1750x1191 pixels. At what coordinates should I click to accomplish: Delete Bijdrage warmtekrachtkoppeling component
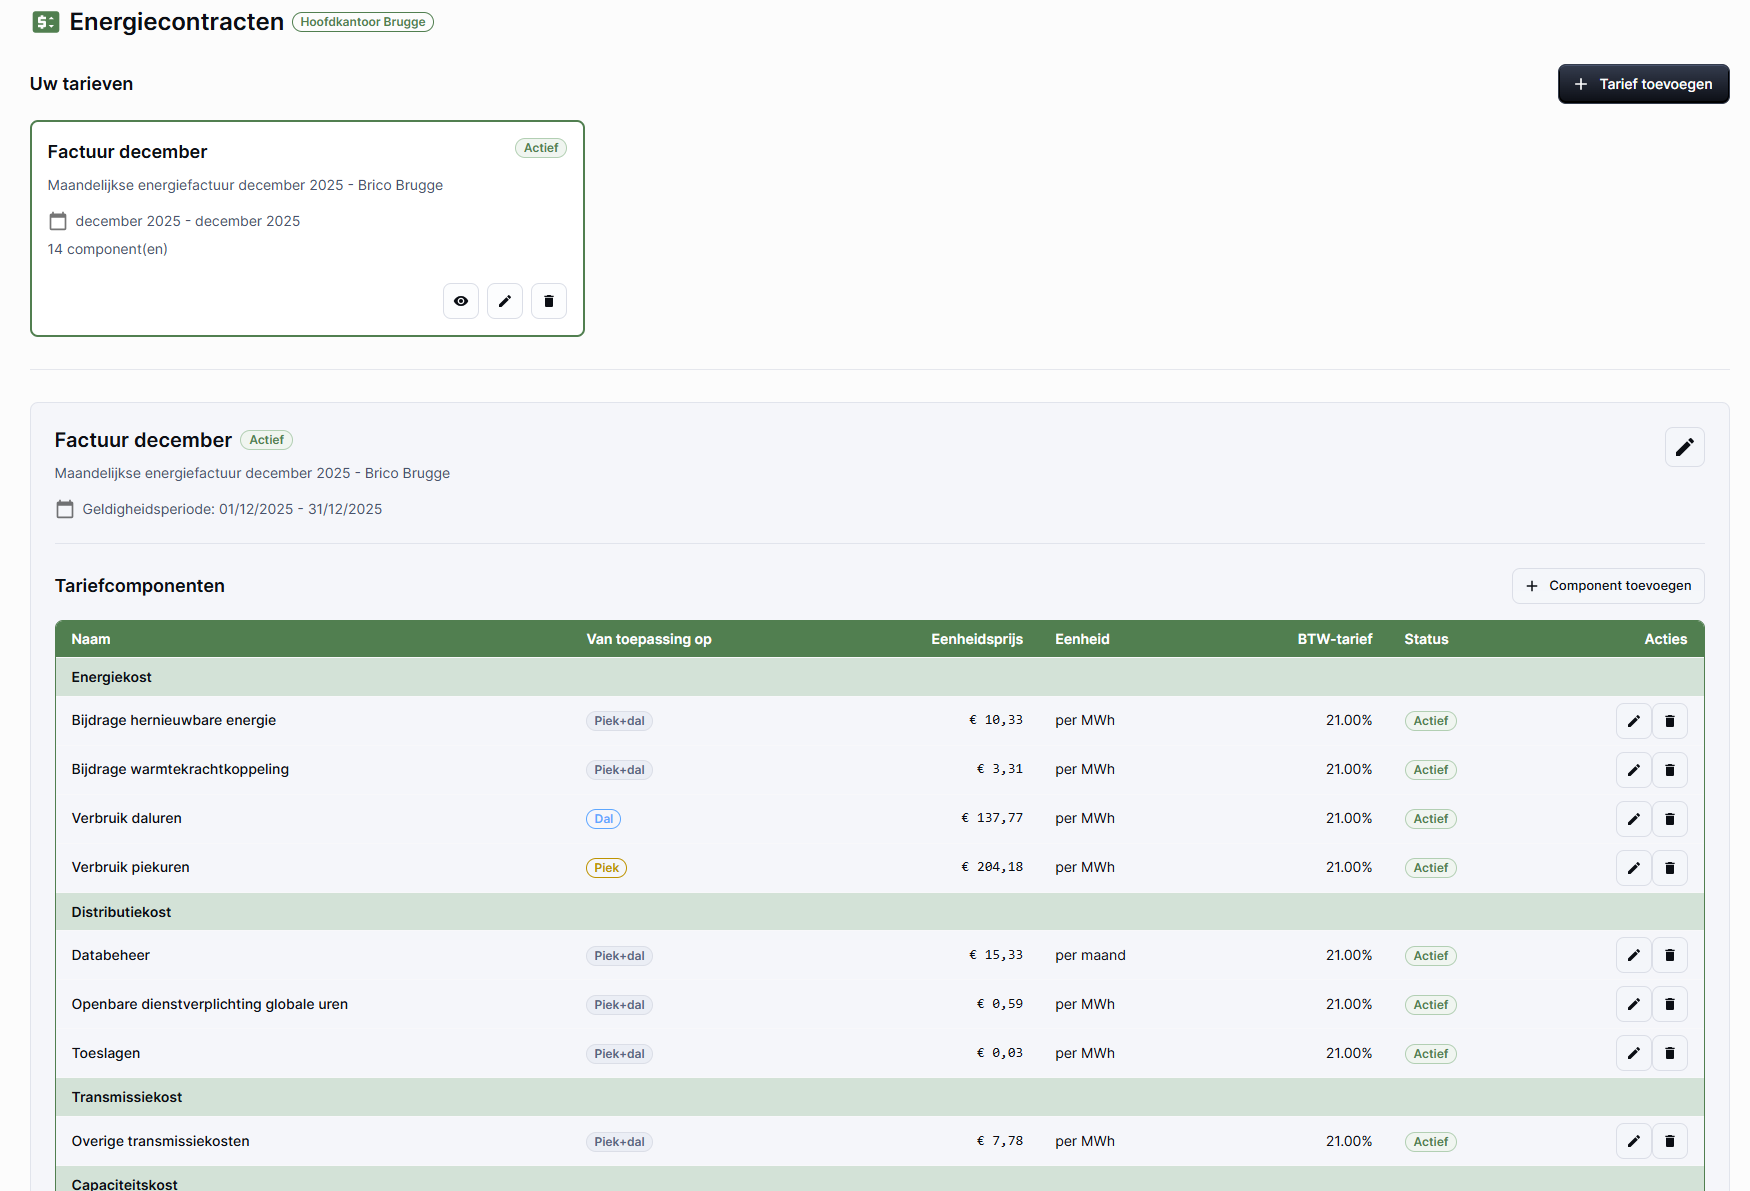(x=1670, y=770)
